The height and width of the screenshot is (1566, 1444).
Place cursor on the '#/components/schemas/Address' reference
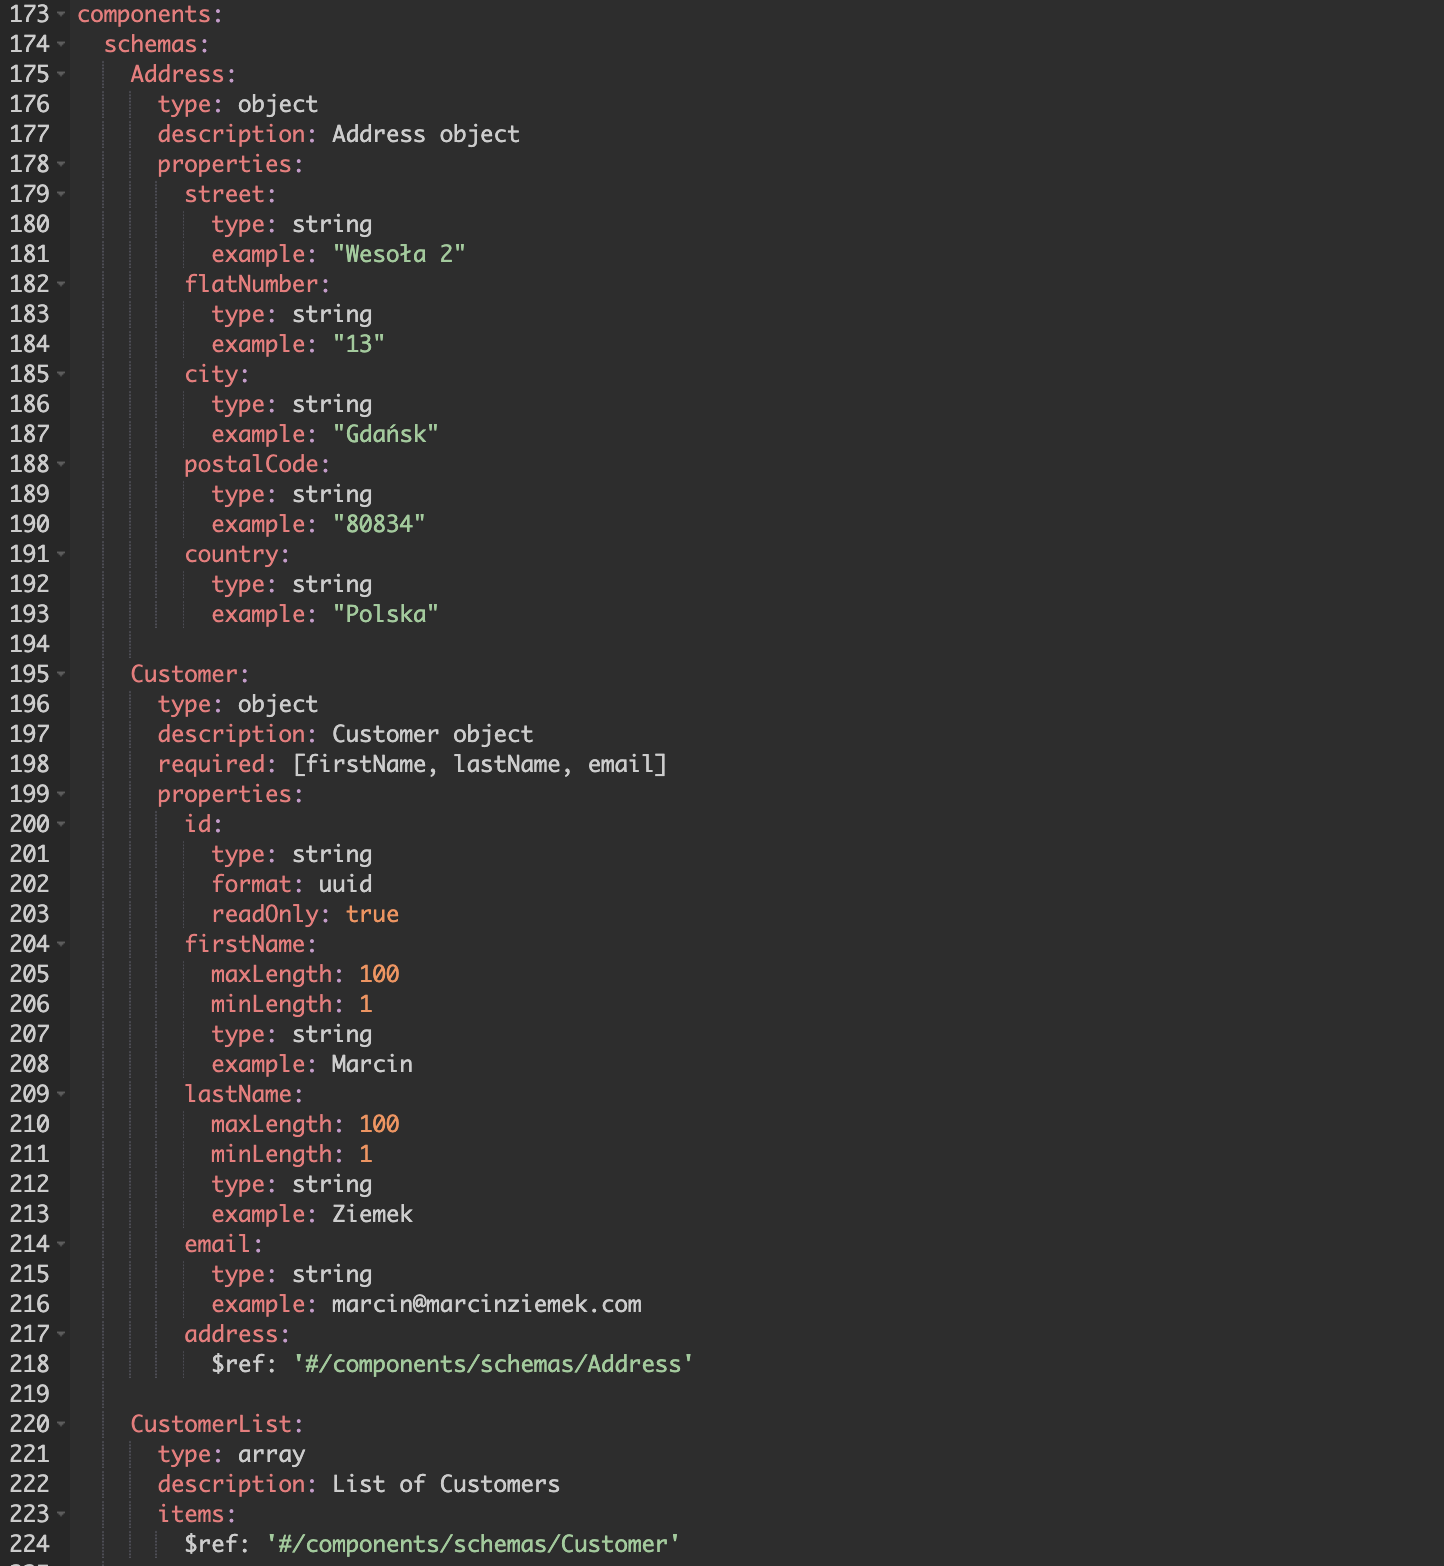click(493, 1364)
